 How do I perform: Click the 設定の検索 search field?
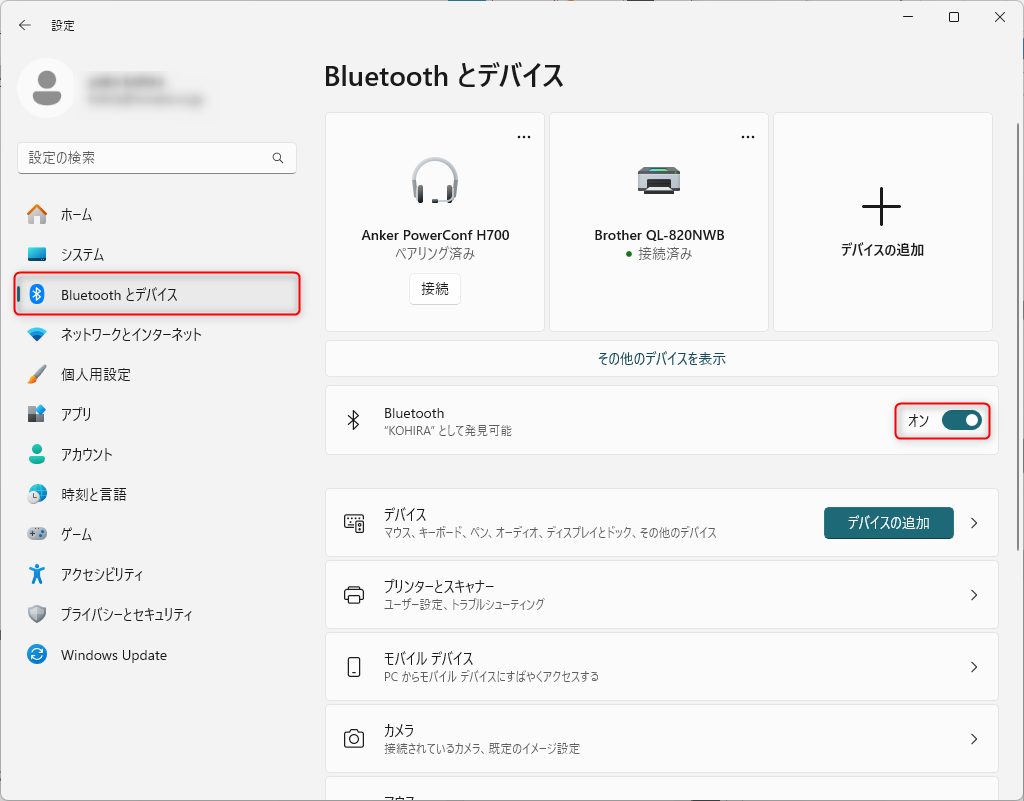[x=145, y=158]
